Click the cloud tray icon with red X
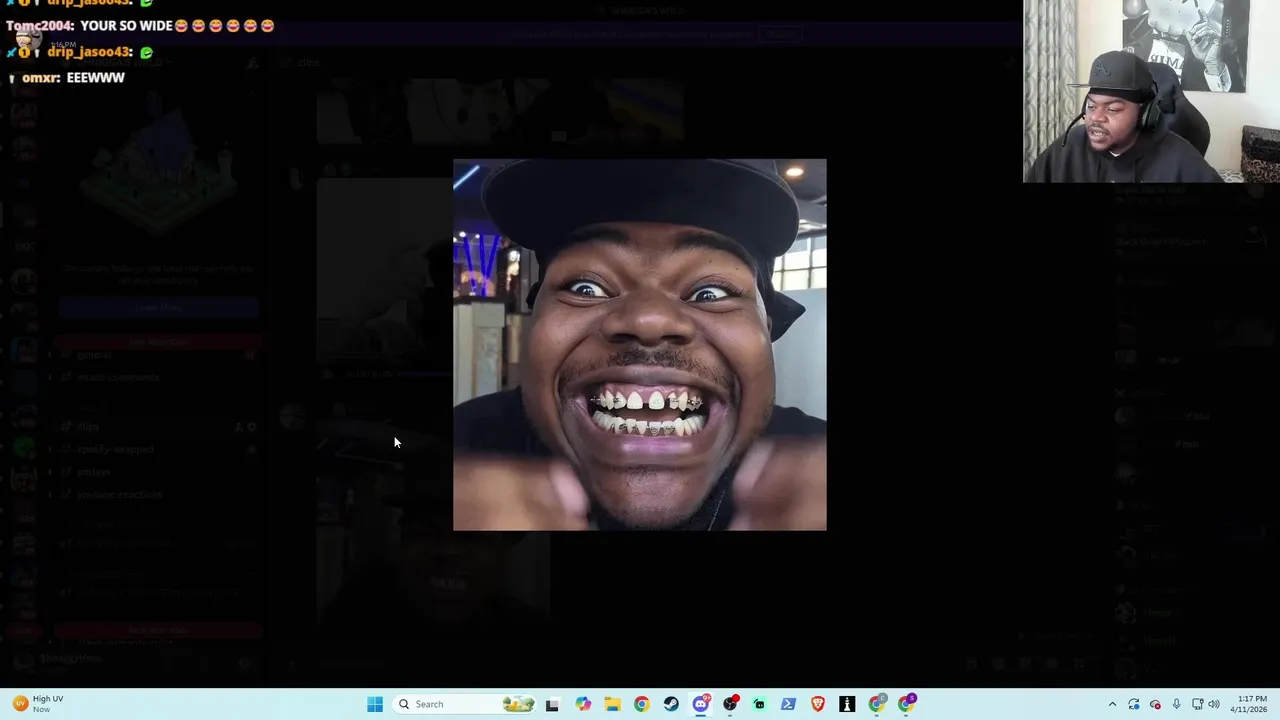Viewport: 1280px width, 720px height. tap(1155, 704)
